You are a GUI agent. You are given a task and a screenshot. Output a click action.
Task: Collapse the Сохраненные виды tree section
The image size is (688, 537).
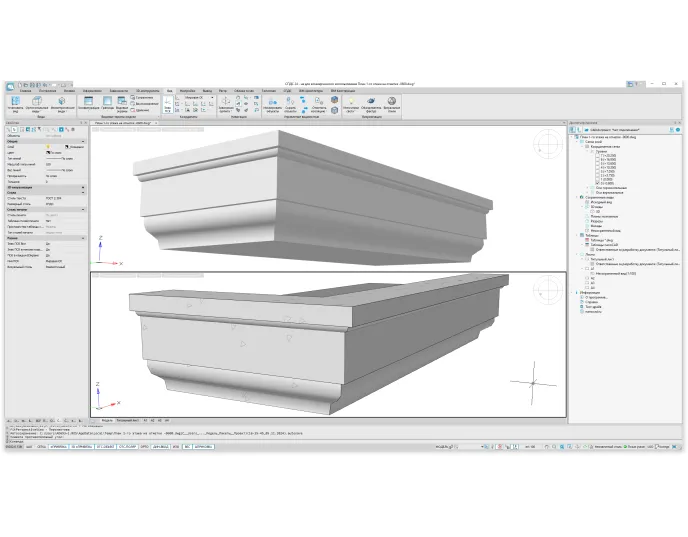point(579,197)
